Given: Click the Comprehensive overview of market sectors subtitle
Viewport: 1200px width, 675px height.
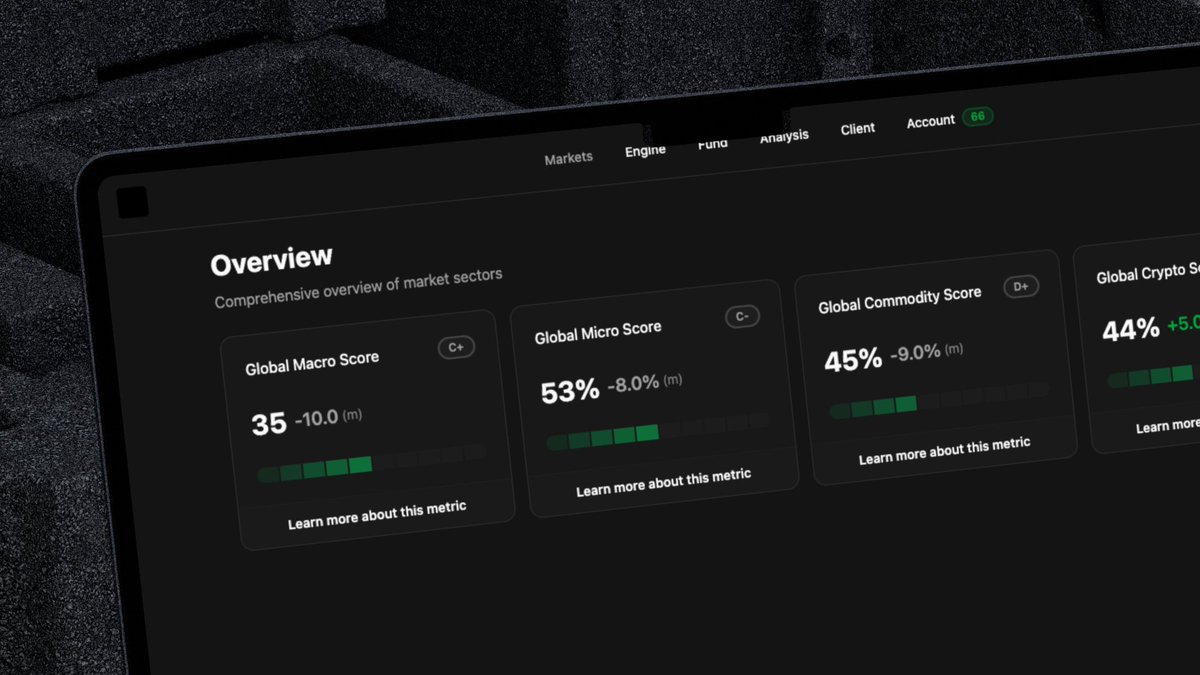Looking at the screenshot, I should tap(358, 287).
